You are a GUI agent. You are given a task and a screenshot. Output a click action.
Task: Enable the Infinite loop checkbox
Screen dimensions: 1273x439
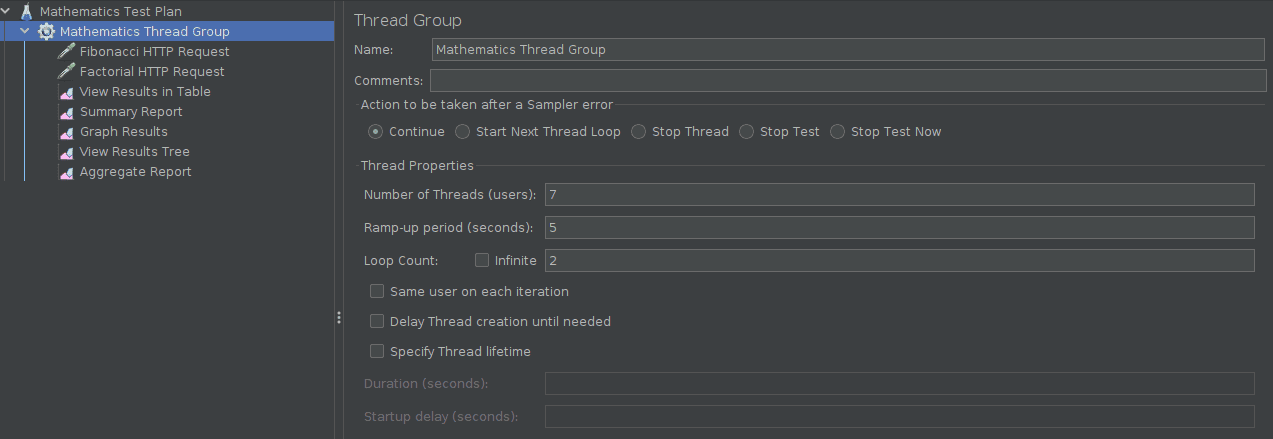click(482, 261)
